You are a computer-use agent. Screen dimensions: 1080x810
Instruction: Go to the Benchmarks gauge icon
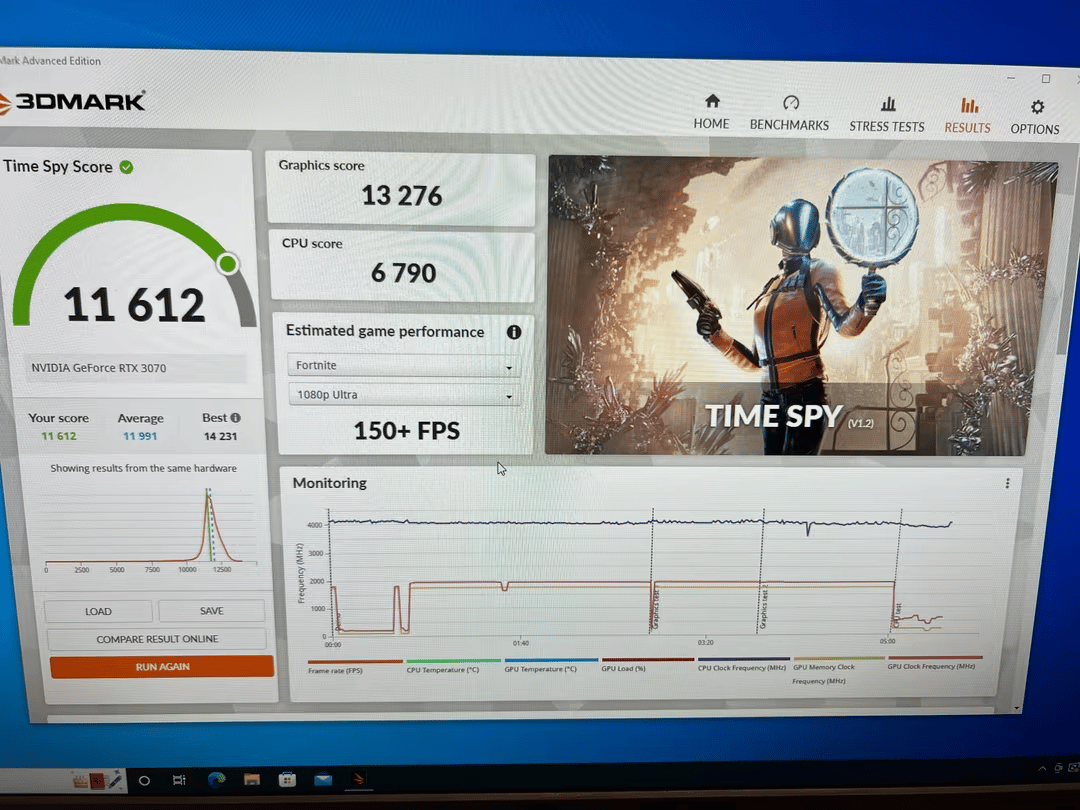click(x=790, y=103)
